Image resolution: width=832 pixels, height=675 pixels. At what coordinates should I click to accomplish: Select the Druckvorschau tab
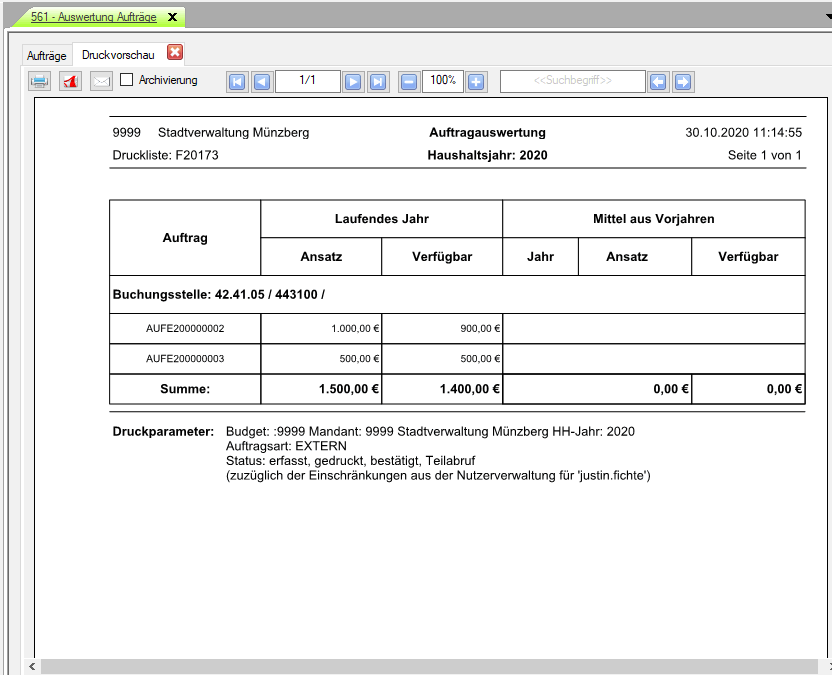[x=118, y=54]
